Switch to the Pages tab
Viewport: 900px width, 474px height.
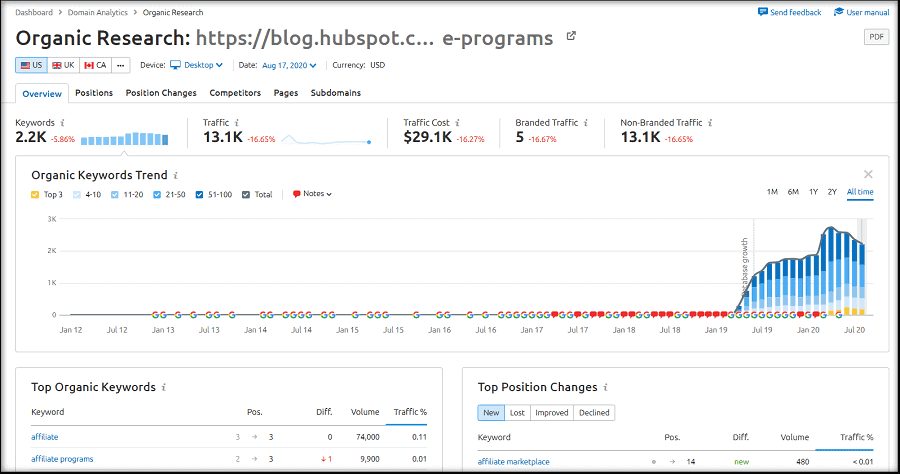click(x=286, y=93)
